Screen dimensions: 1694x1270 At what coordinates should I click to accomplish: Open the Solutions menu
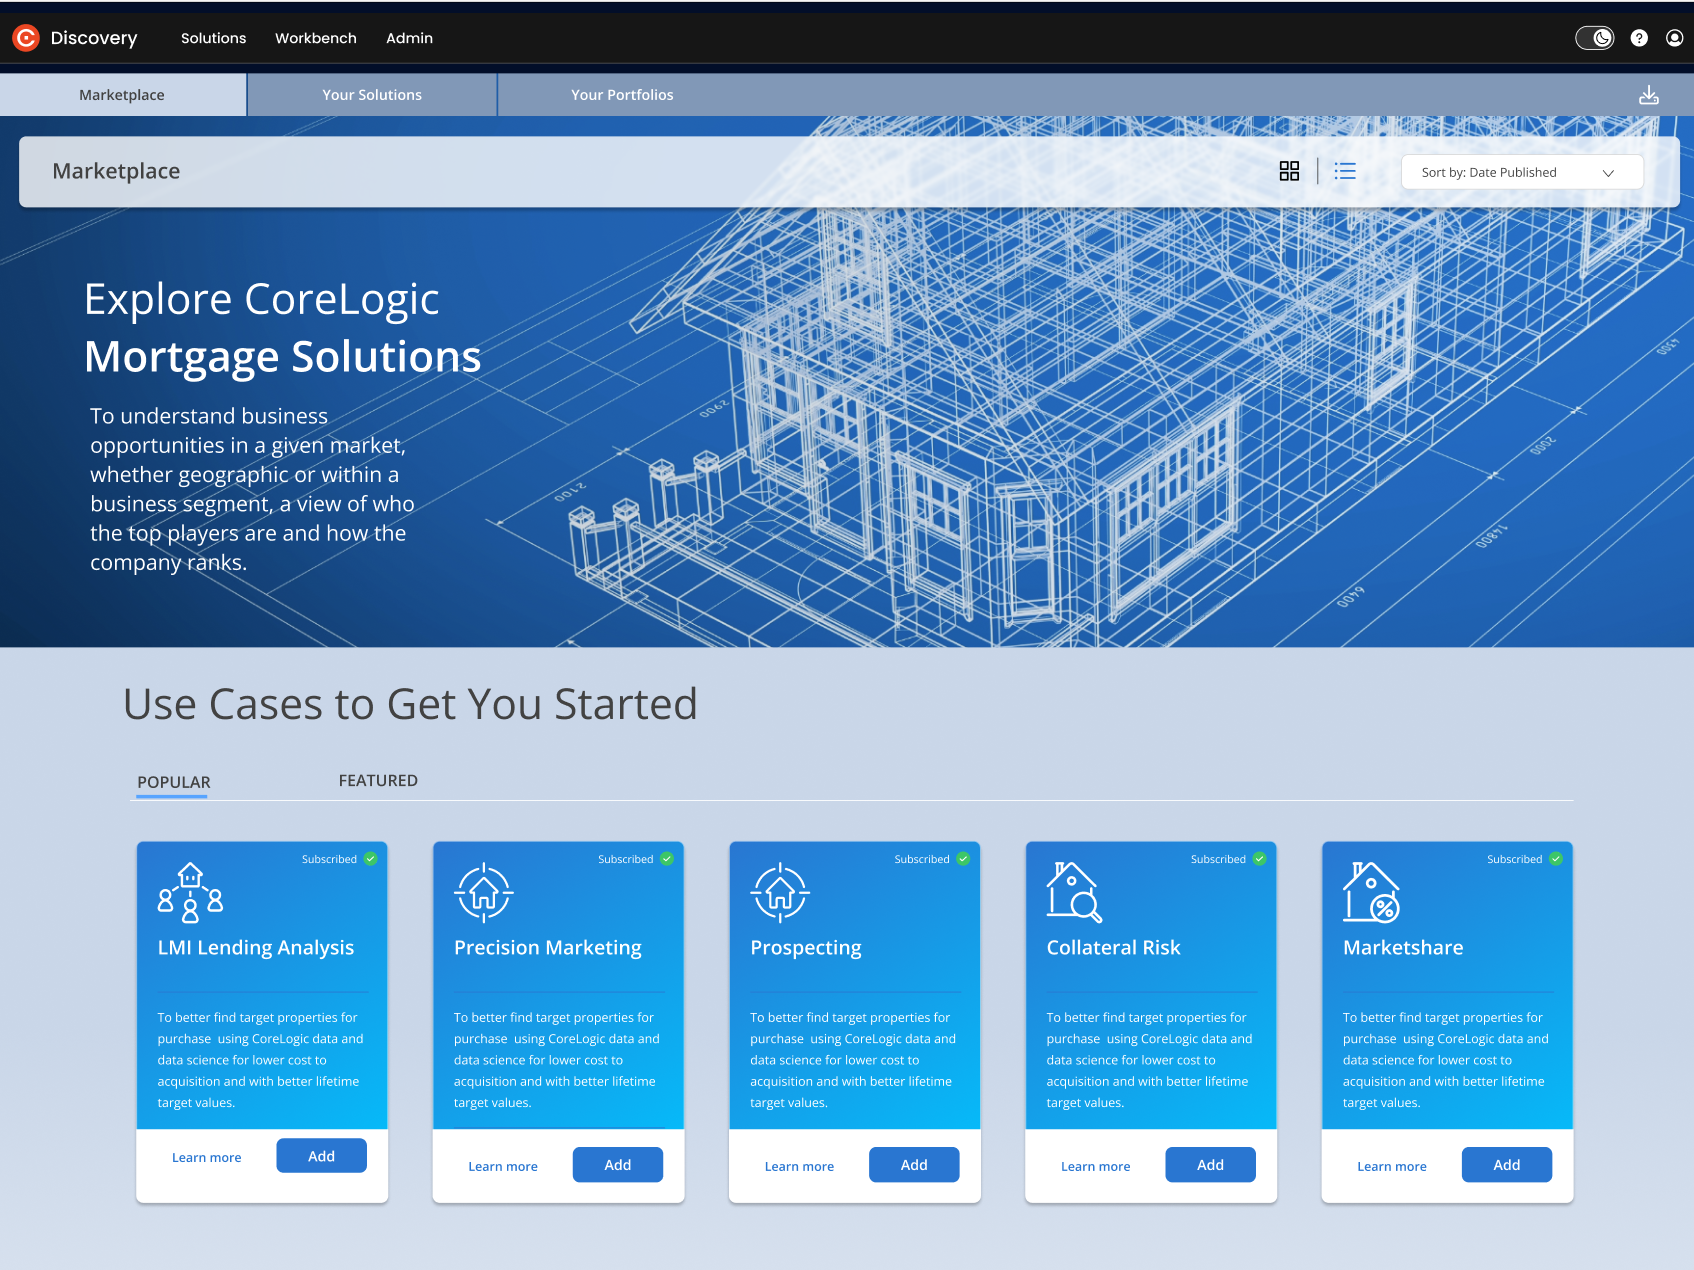pyautogui.click(x=213, y=38)
